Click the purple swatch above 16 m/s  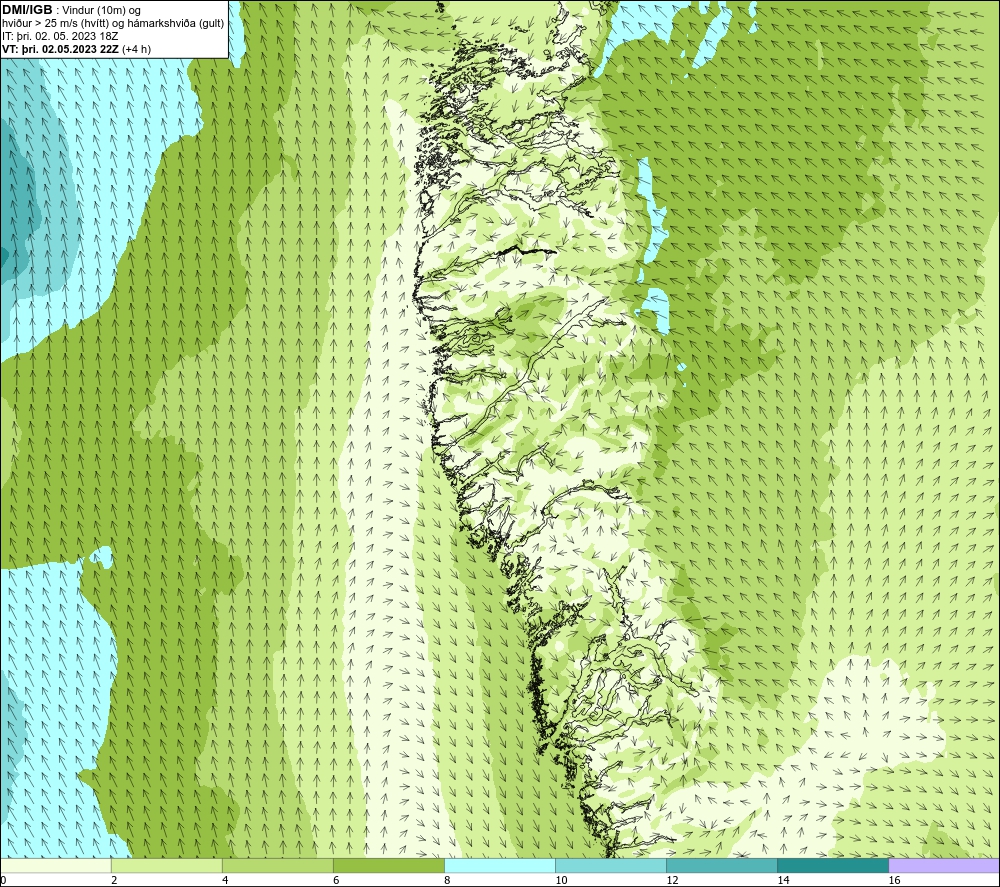pos(944,866)
